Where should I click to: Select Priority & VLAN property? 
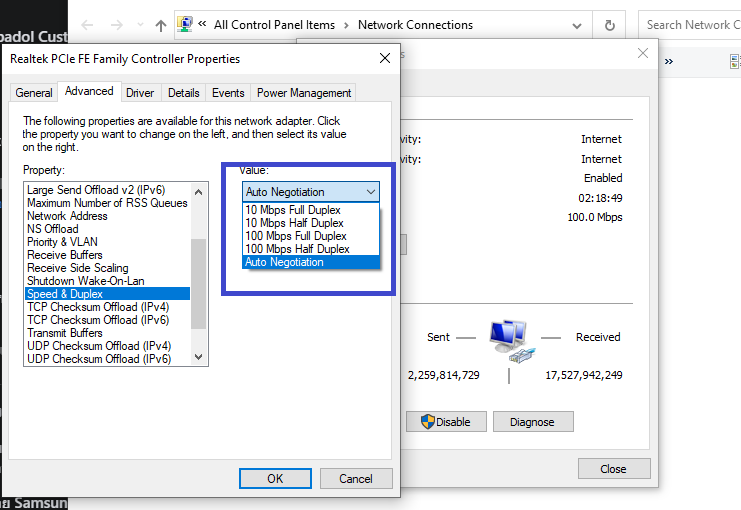tap(107, 242)
